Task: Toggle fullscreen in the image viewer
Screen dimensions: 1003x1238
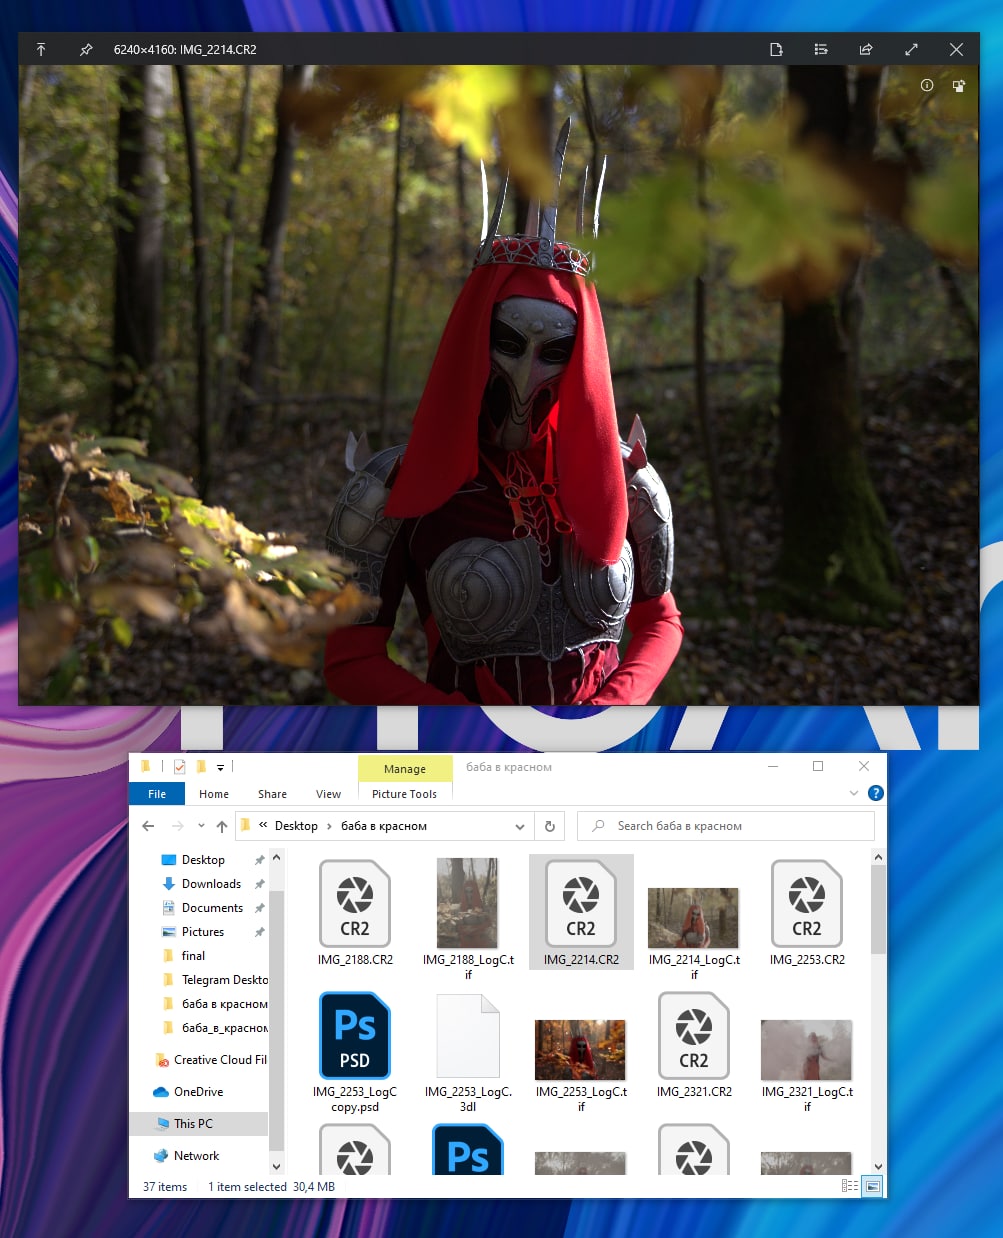Action: point(911,49)
